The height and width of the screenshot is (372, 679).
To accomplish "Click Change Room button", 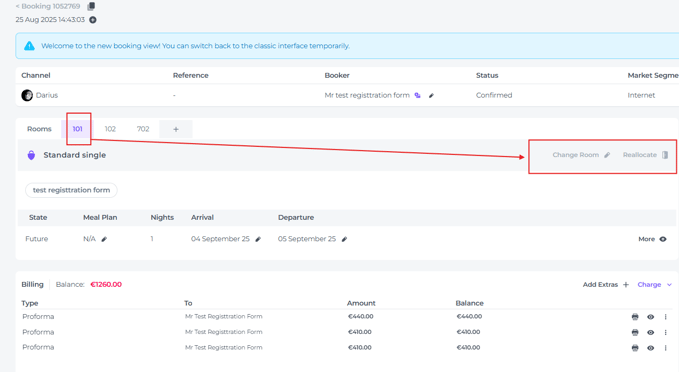I will (x=581, y=155).
